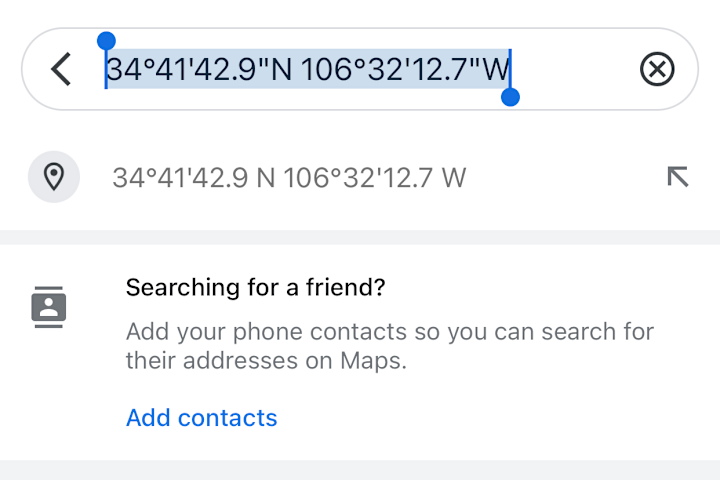This screenshot has width=720, height=480.
Task: Tap the word "Maps." in the contacts prompt
Action: (x=373, y=361)
